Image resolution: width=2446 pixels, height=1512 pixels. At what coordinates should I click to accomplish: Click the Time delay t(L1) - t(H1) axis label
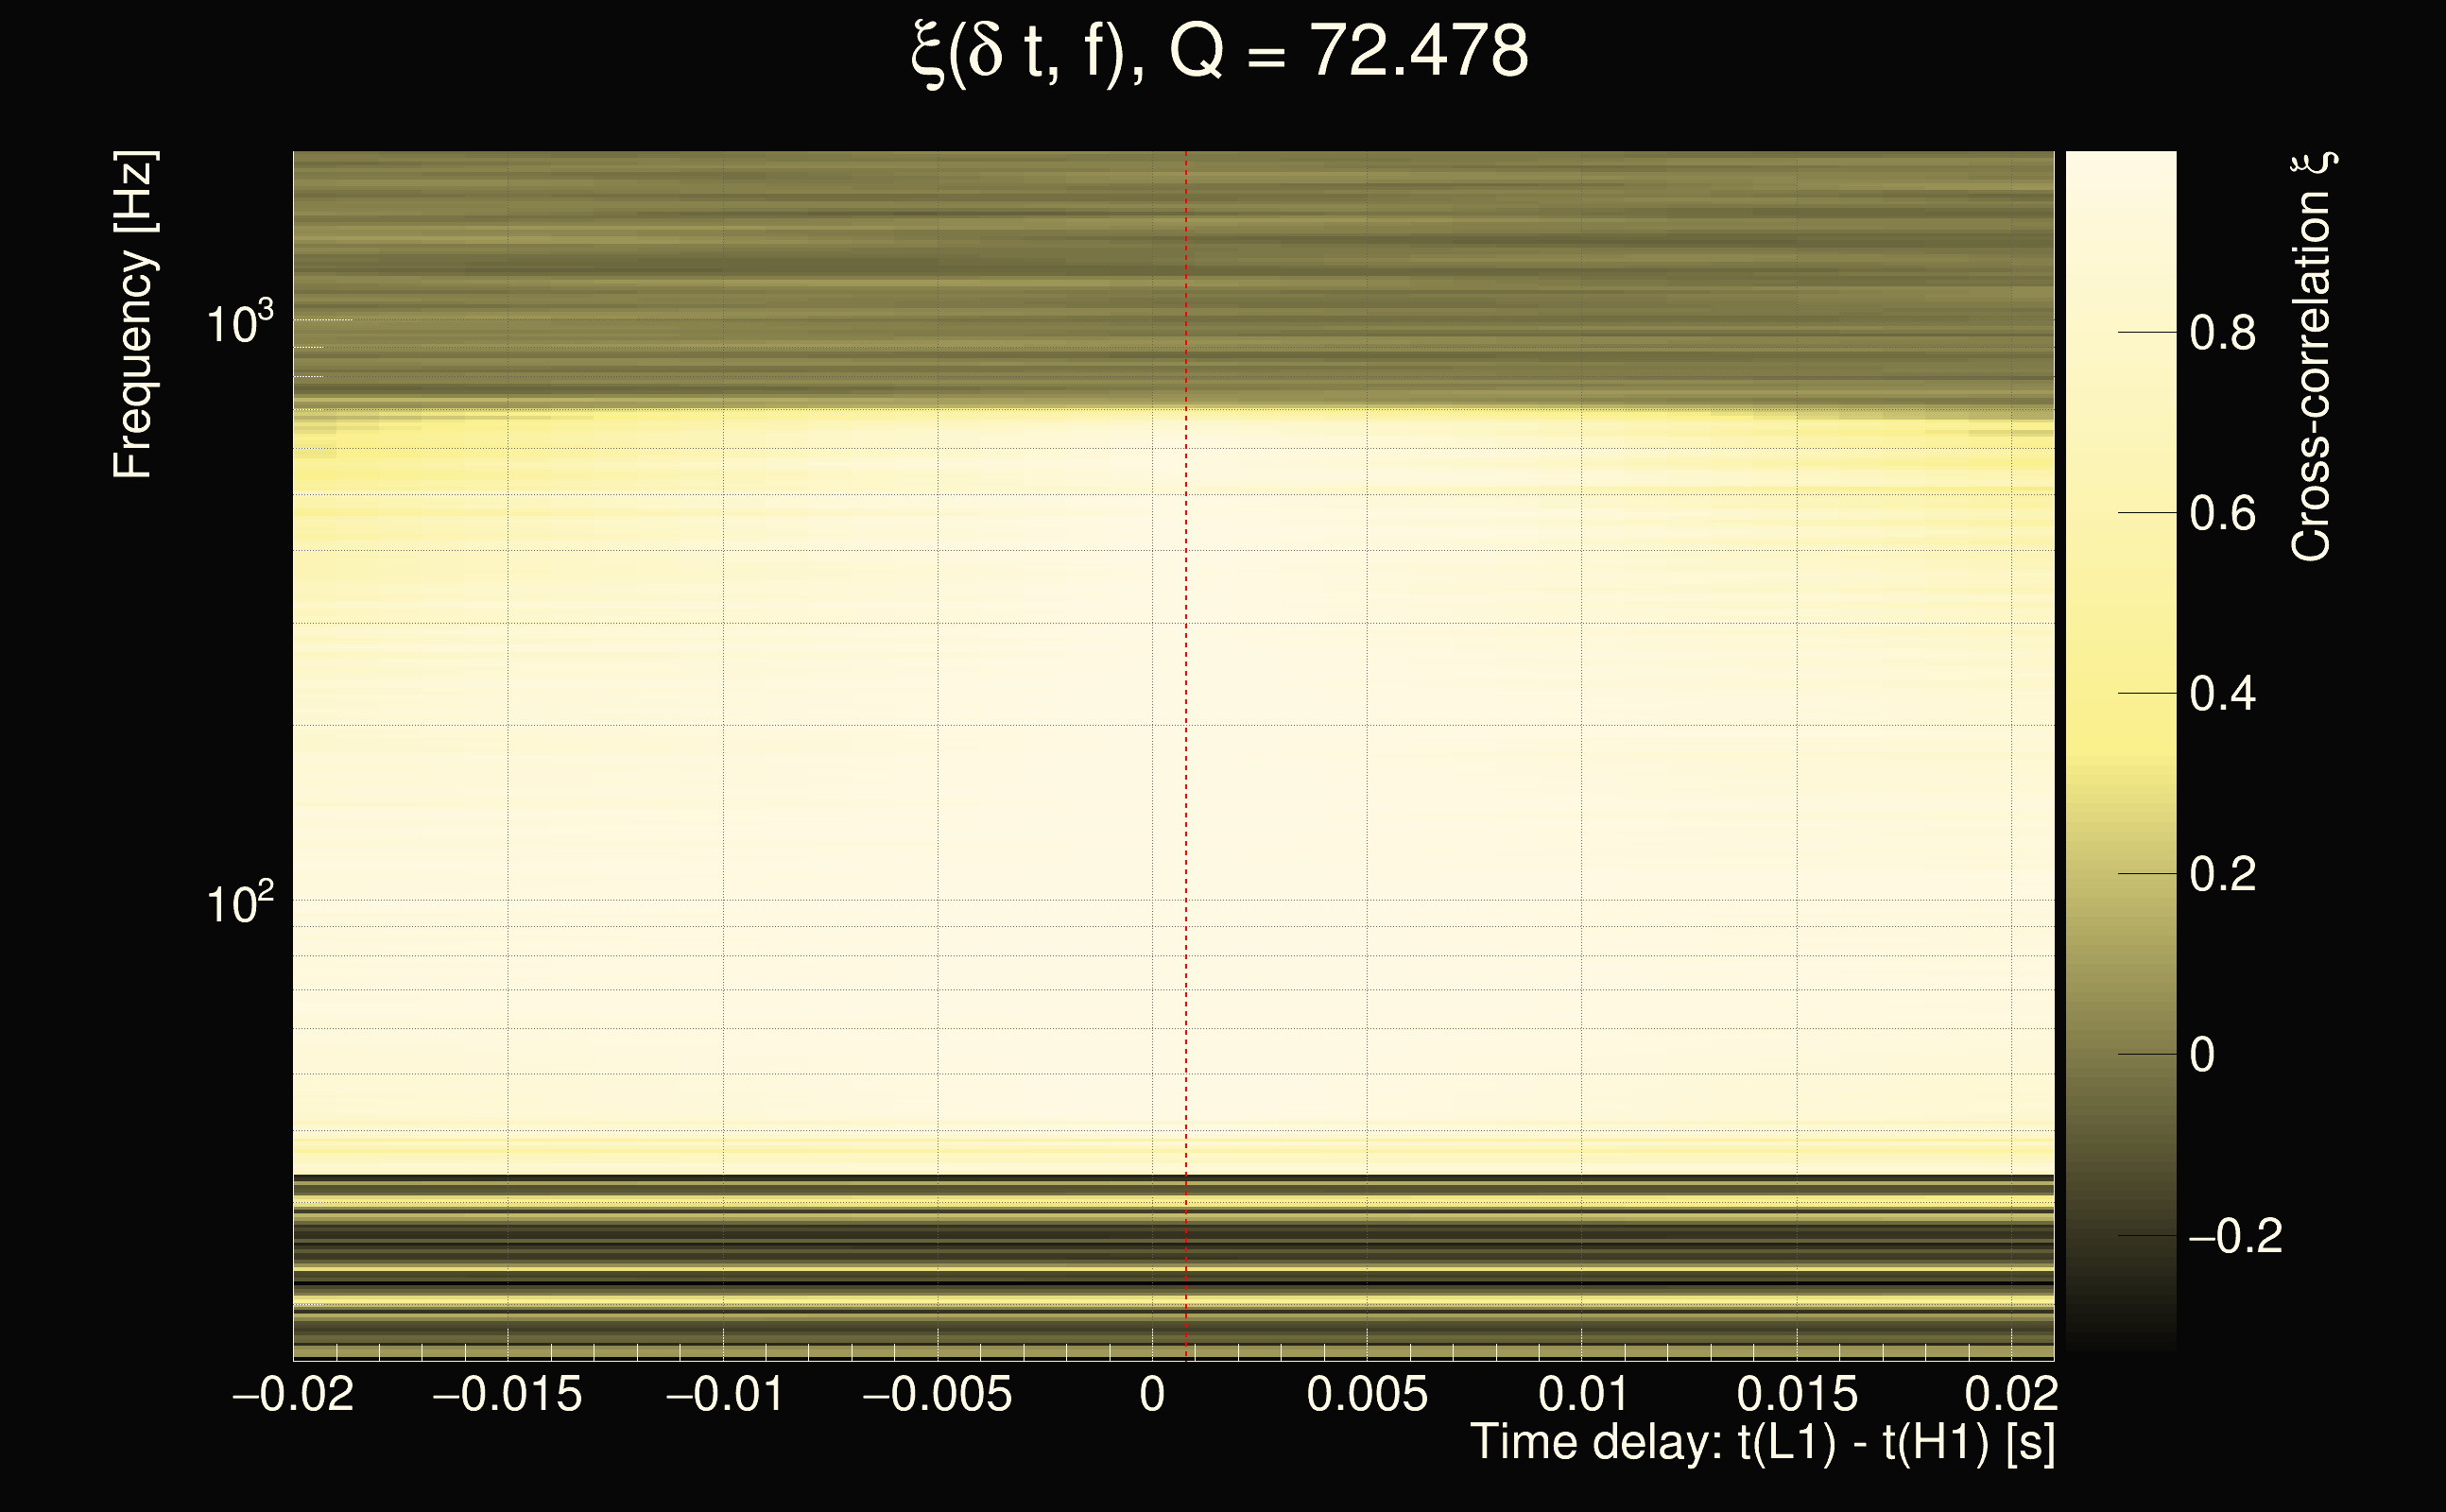[x=1762, y=1443]
